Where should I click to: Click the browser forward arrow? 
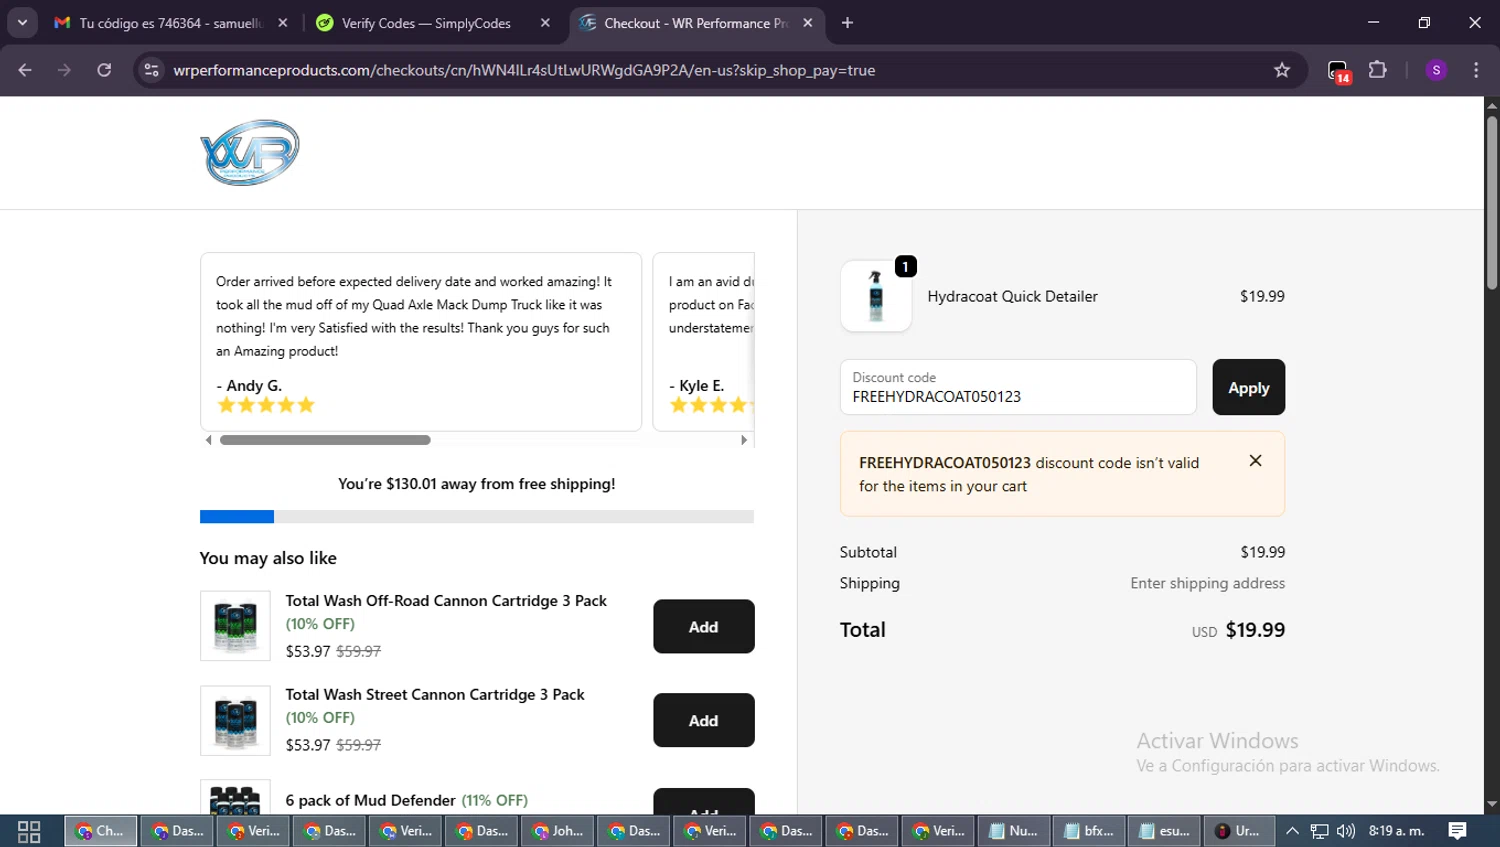(x=64, y=70)
